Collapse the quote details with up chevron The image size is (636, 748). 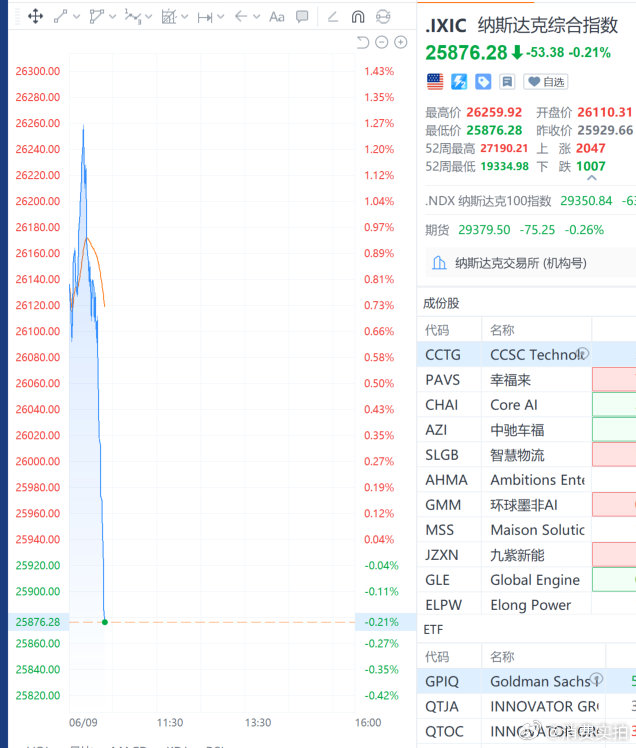[592, 178]
